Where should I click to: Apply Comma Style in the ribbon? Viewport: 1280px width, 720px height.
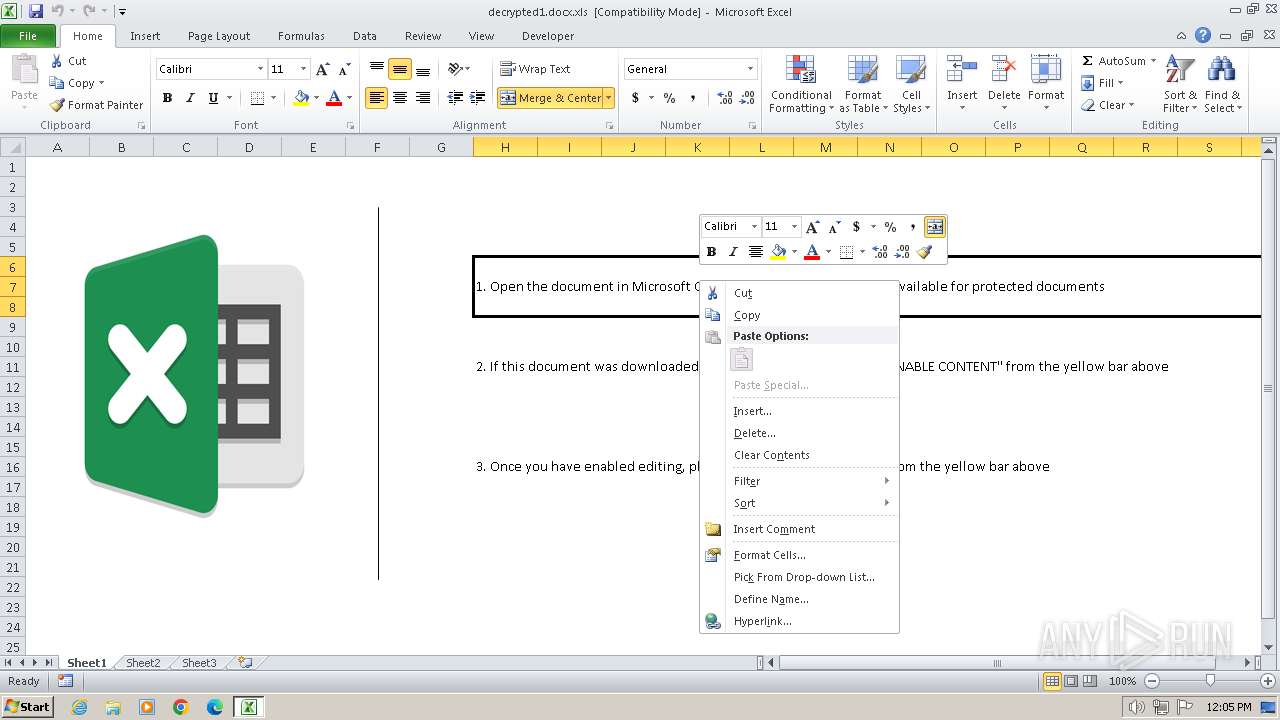(693, 98)
